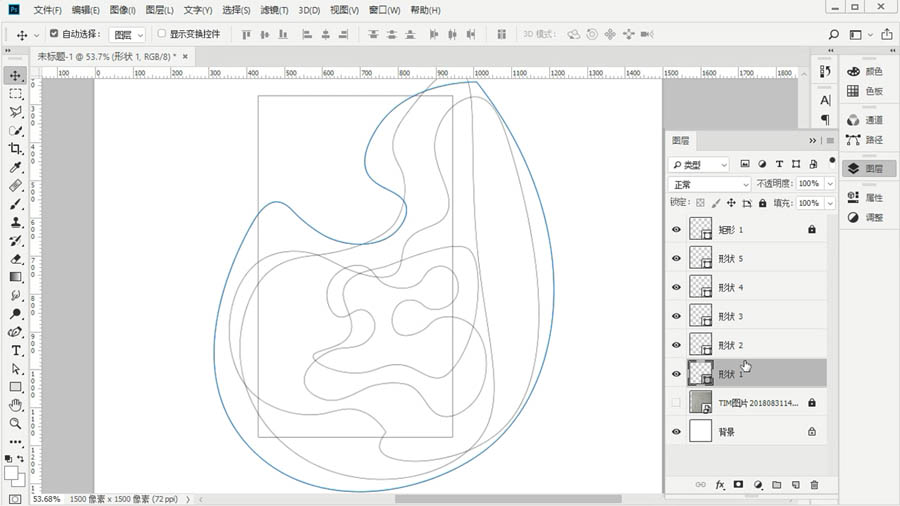The height and width of the screenshot is (506, 900).
Task: Open the 类型 layer filter dropdown
Action: click(699, 164)
